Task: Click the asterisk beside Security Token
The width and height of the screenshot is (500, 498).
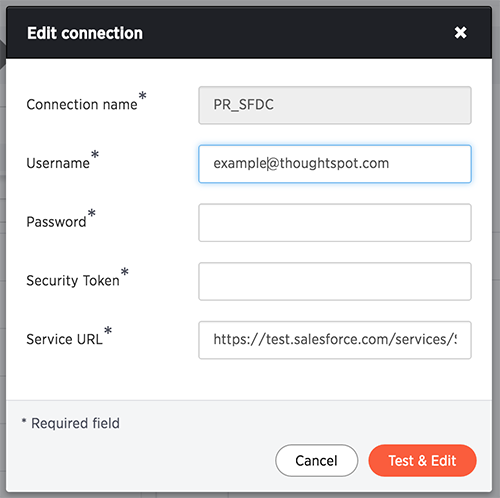Action: (x=125, y=271)
